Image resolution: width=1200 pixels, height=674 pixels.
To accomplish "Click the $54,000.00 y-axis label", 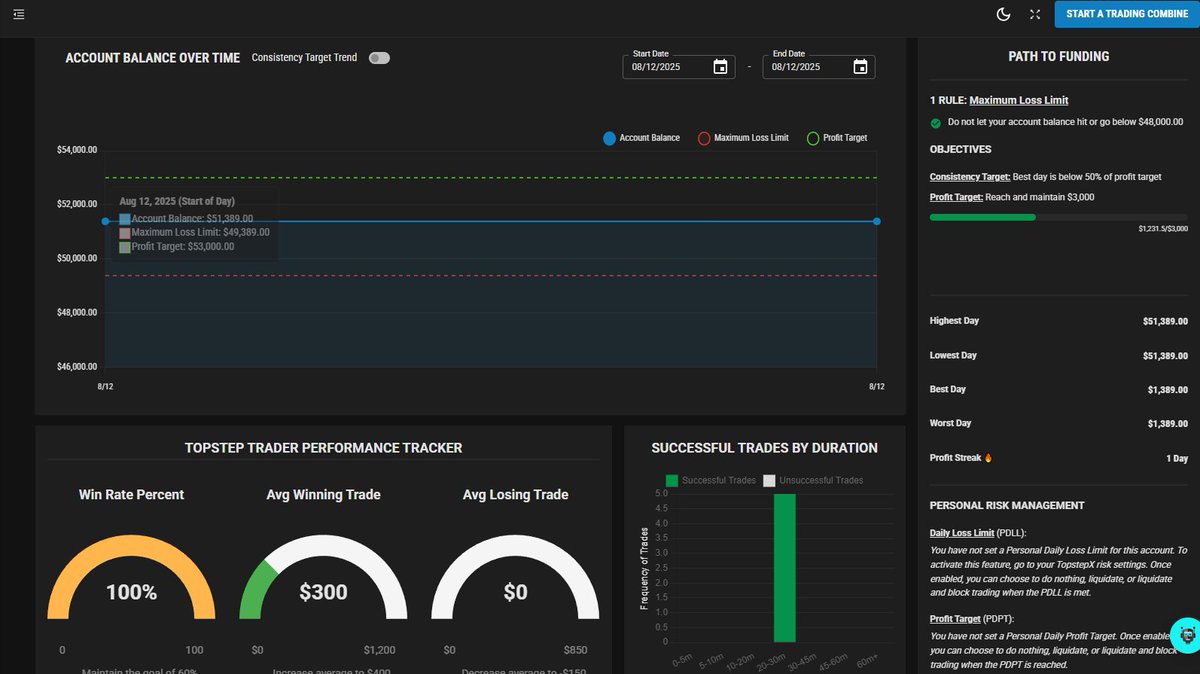I will [x=77, y=150].
